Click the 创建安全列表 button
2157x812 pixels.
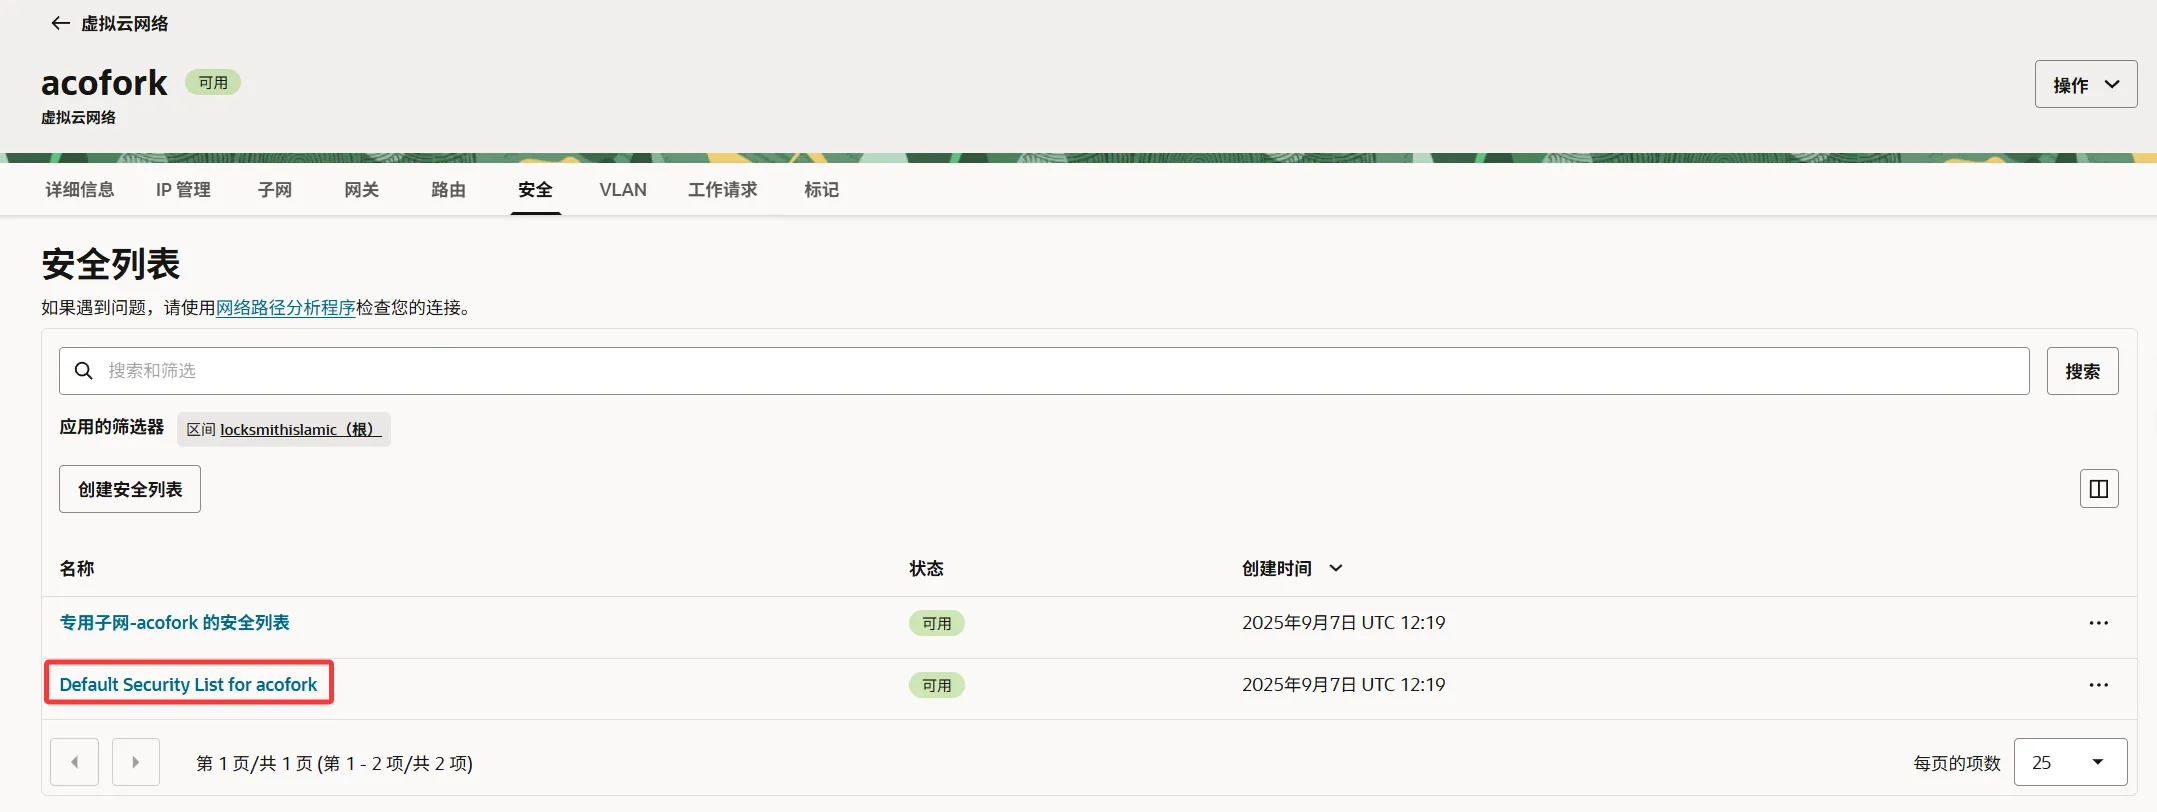pyautogui.click(x=130, y=489)
